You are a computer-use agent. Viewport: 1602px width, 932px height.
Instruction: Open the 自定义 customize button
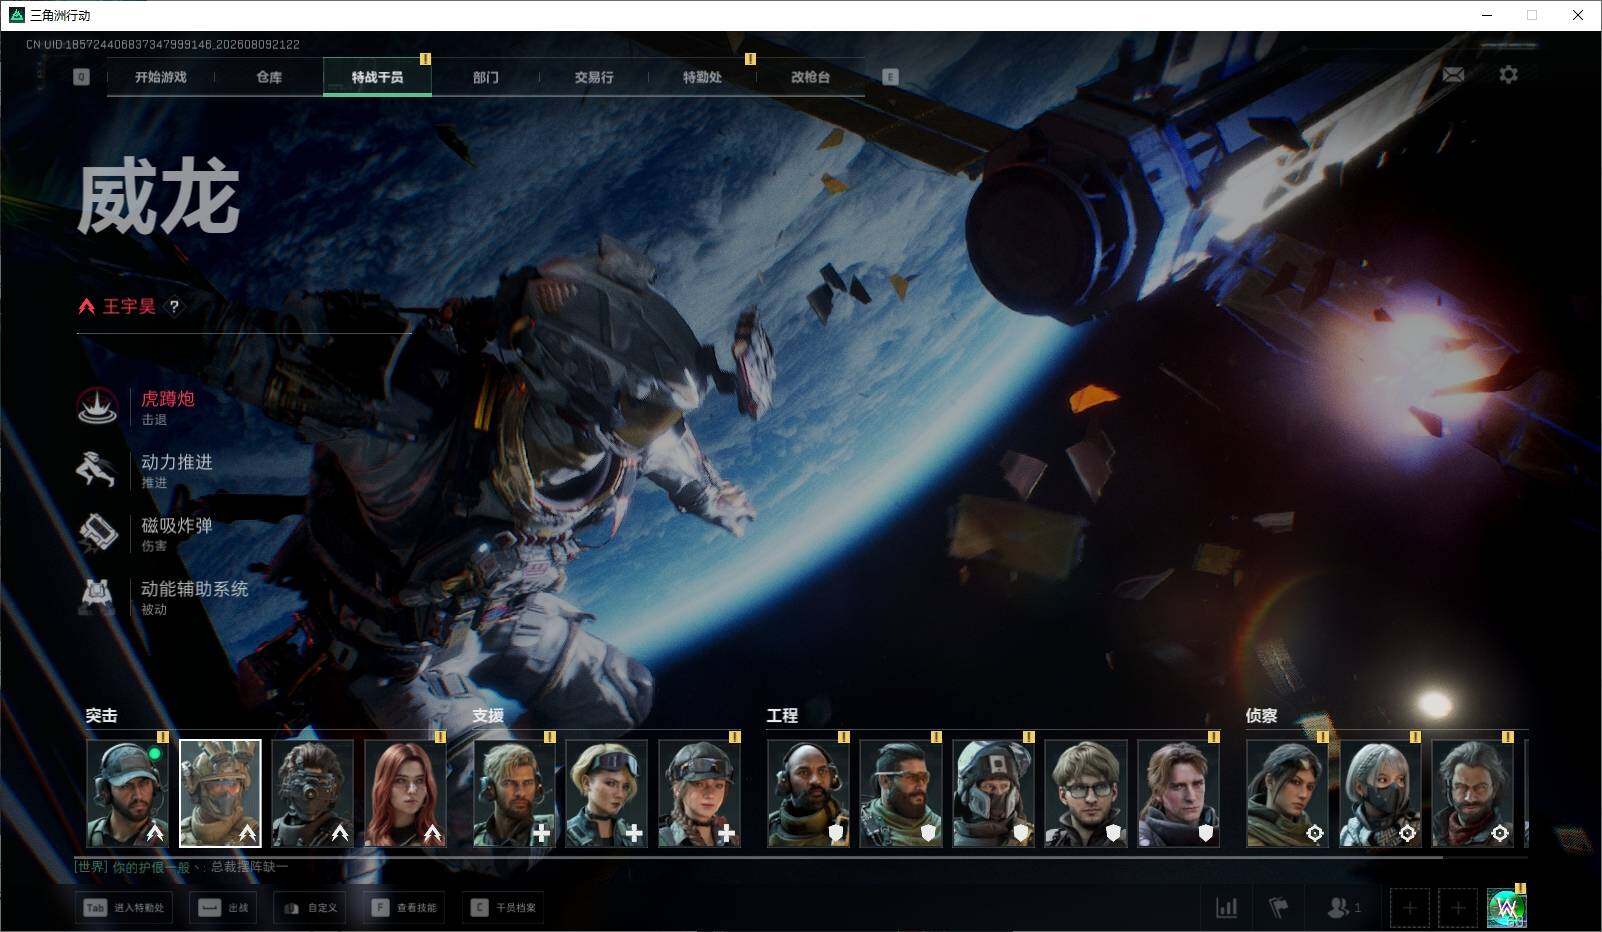[x=311, y=908]
